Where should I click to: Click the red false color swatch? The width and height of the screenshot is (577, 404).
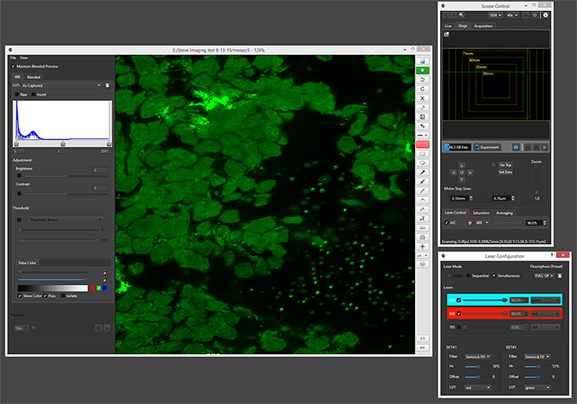[93, 288]
